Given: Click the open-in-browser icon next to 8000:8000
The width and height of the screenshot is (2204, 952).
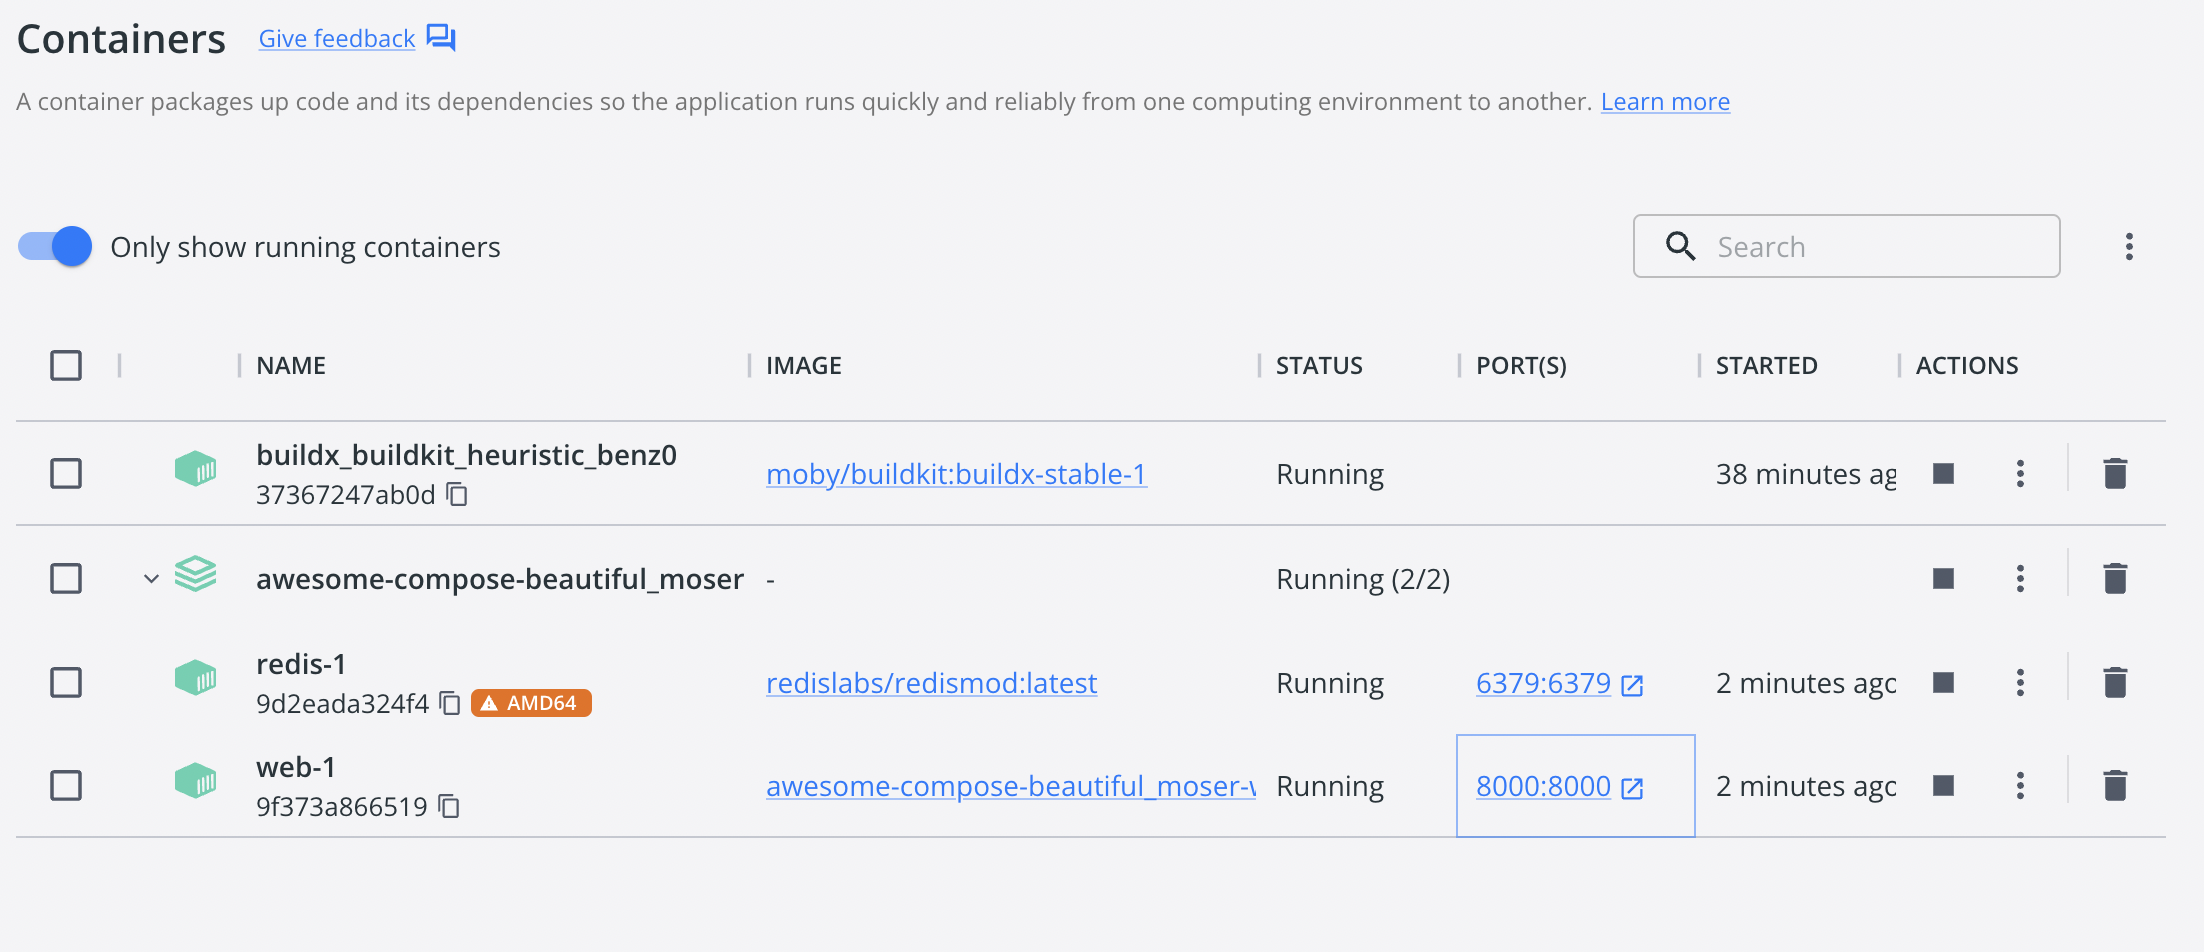Looking at the screenshot, I should [x=1632, y=788].
